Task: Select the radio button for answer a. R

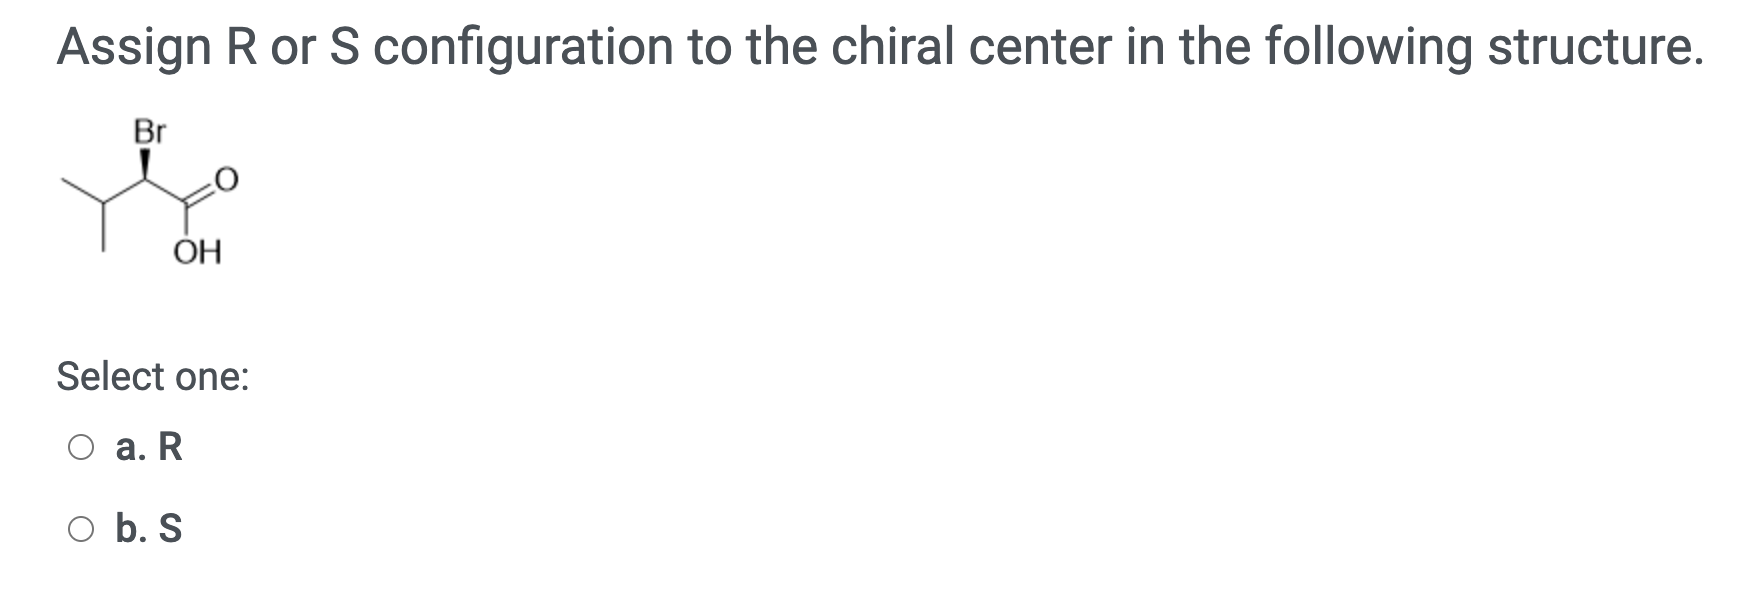Action: pos(82,446)
